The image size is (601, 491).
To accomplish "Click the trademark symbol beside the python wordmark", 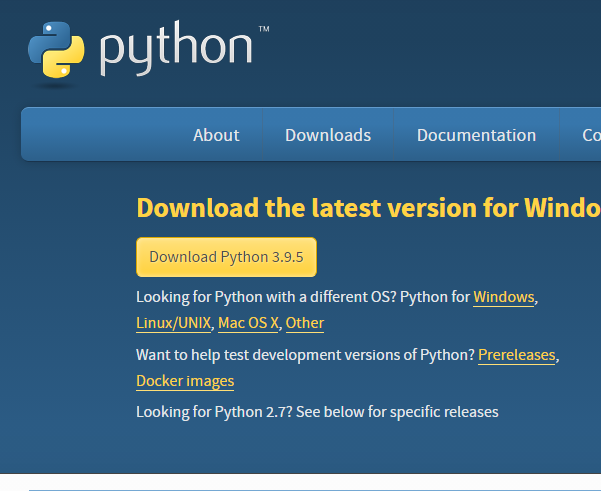I will (264, 30).
